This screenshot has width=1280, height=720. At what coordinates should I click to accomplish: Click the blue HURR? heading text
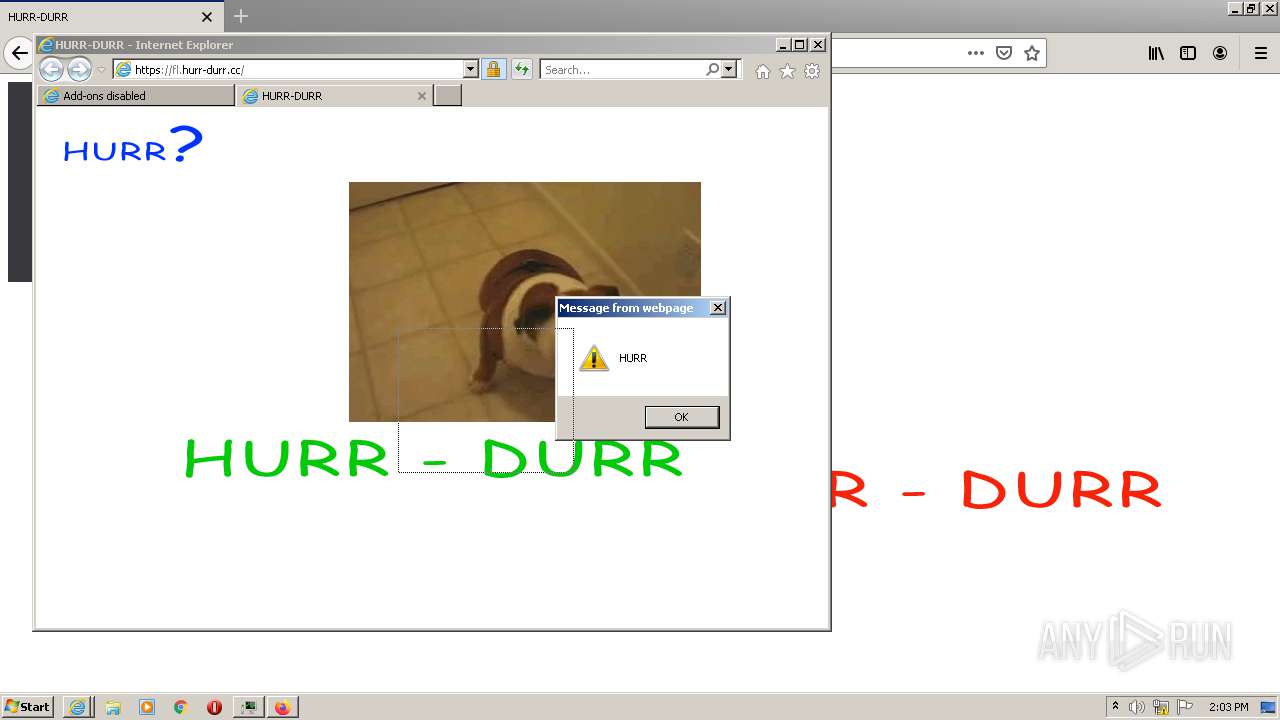coord(132,146)
